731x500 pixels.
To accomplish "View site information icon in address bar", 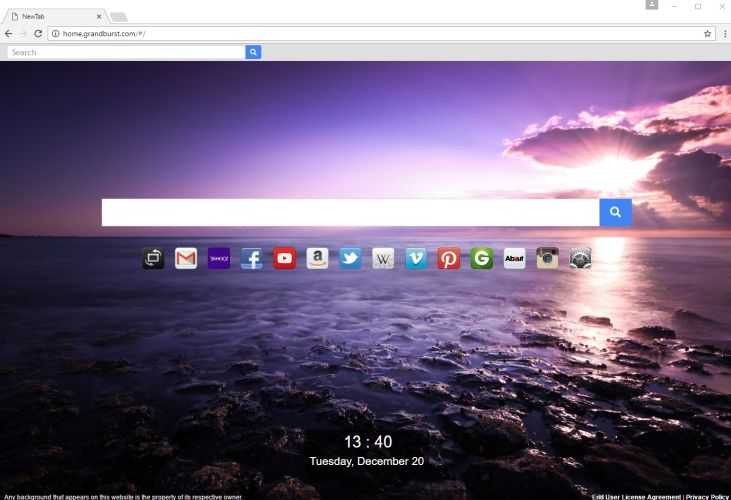I will (55, 34).
